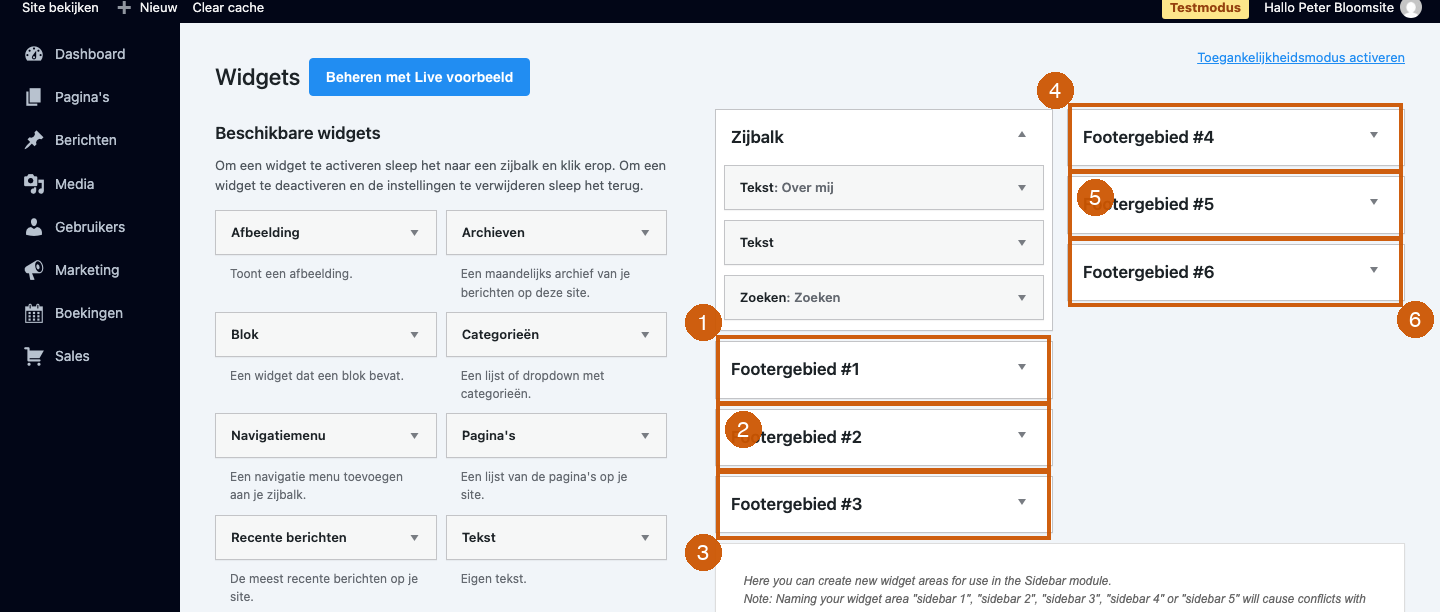Click the Testmodus badge
Image resolution: width=1440 pixels, height=612 pixels.
[1205, 8]
